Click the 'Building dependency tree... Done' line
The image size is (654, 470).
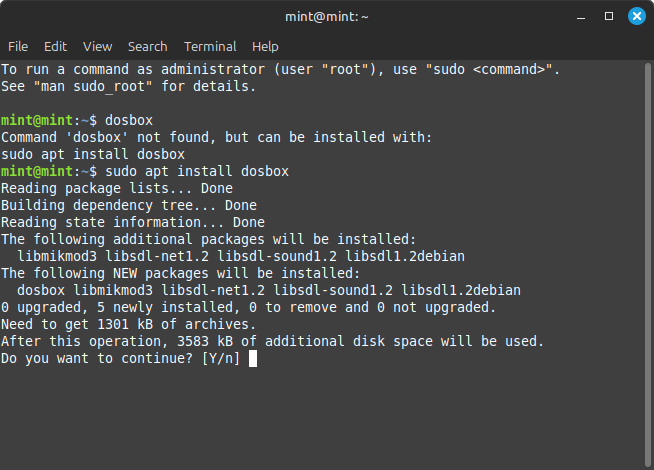coord(129,205)
